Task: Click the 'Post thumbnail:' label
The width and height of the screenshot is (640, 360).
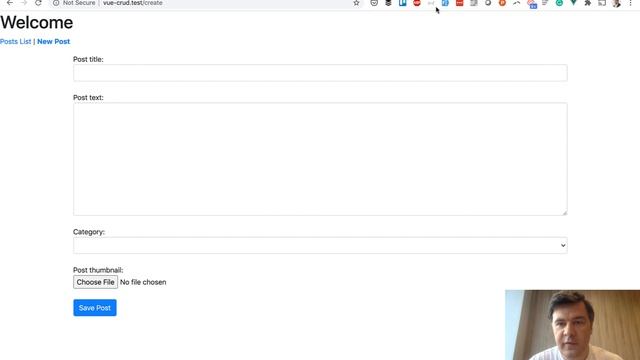Action: tap(98, 270)
